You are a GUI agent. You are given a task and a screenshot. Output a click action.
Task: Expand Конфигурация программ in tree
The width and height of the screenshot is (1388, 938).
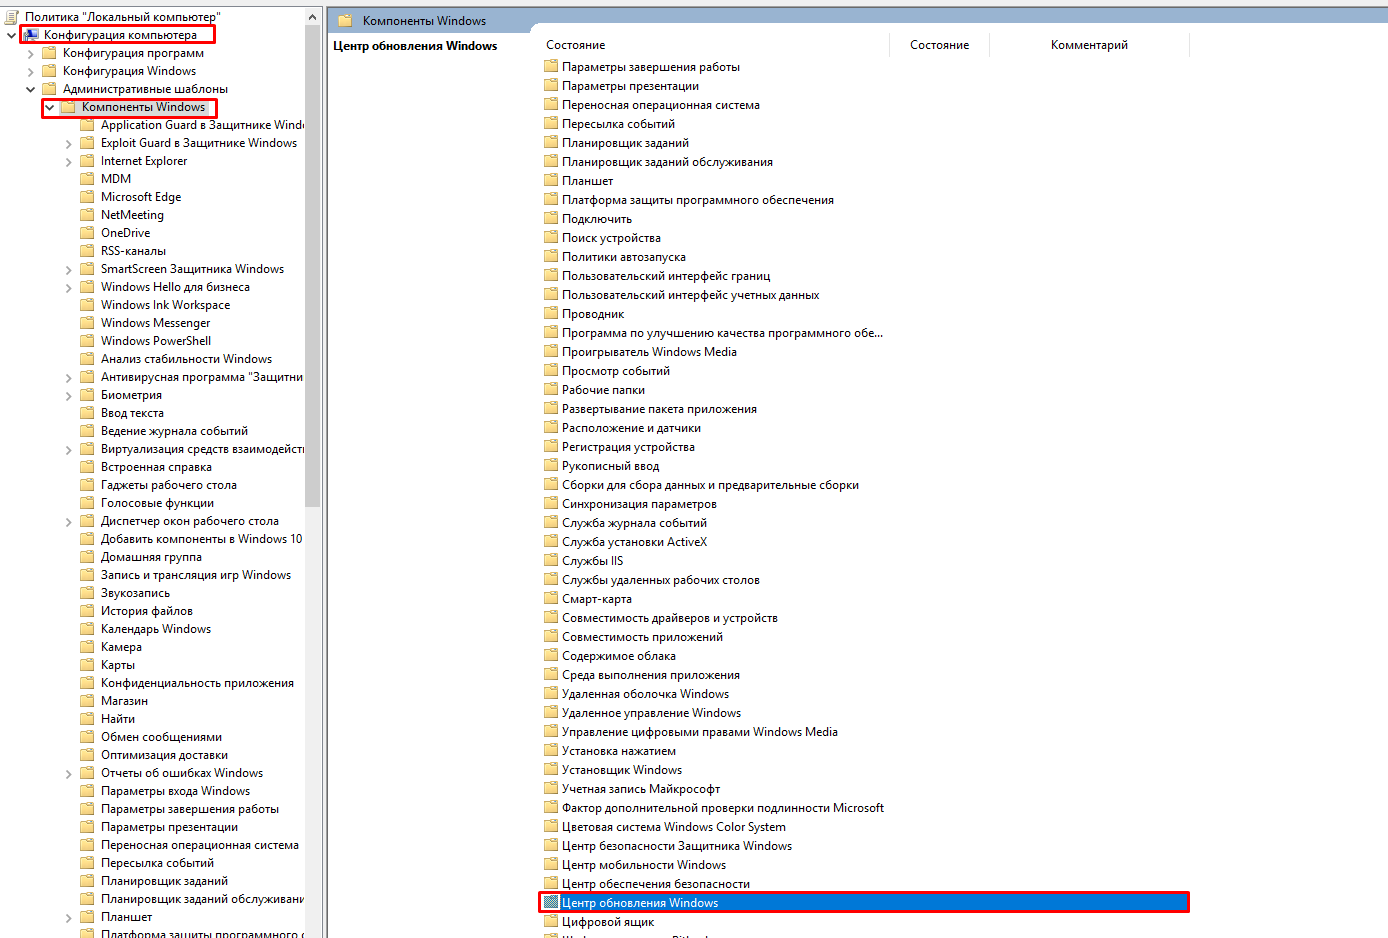tap(30, 54)
